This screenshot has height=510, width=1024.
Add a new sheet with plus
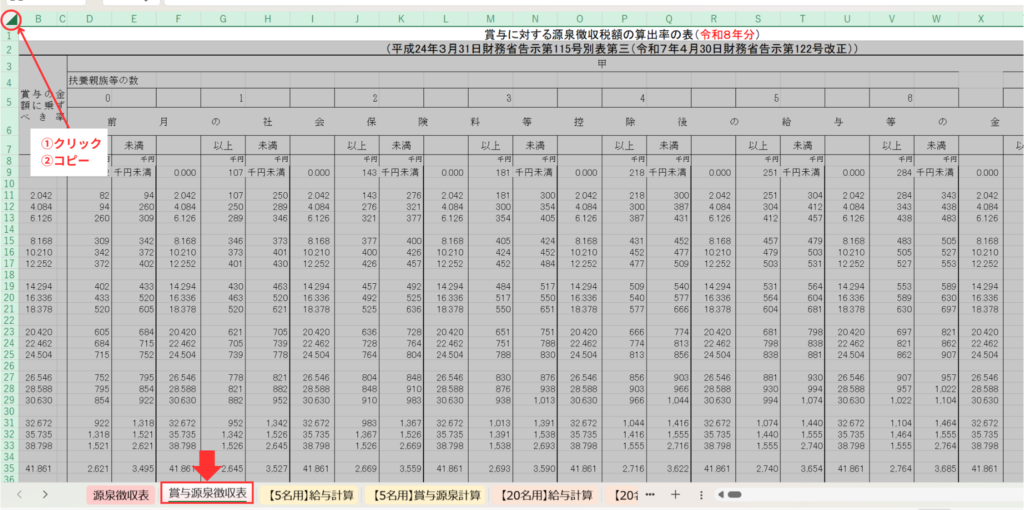[x=676, y=494]
